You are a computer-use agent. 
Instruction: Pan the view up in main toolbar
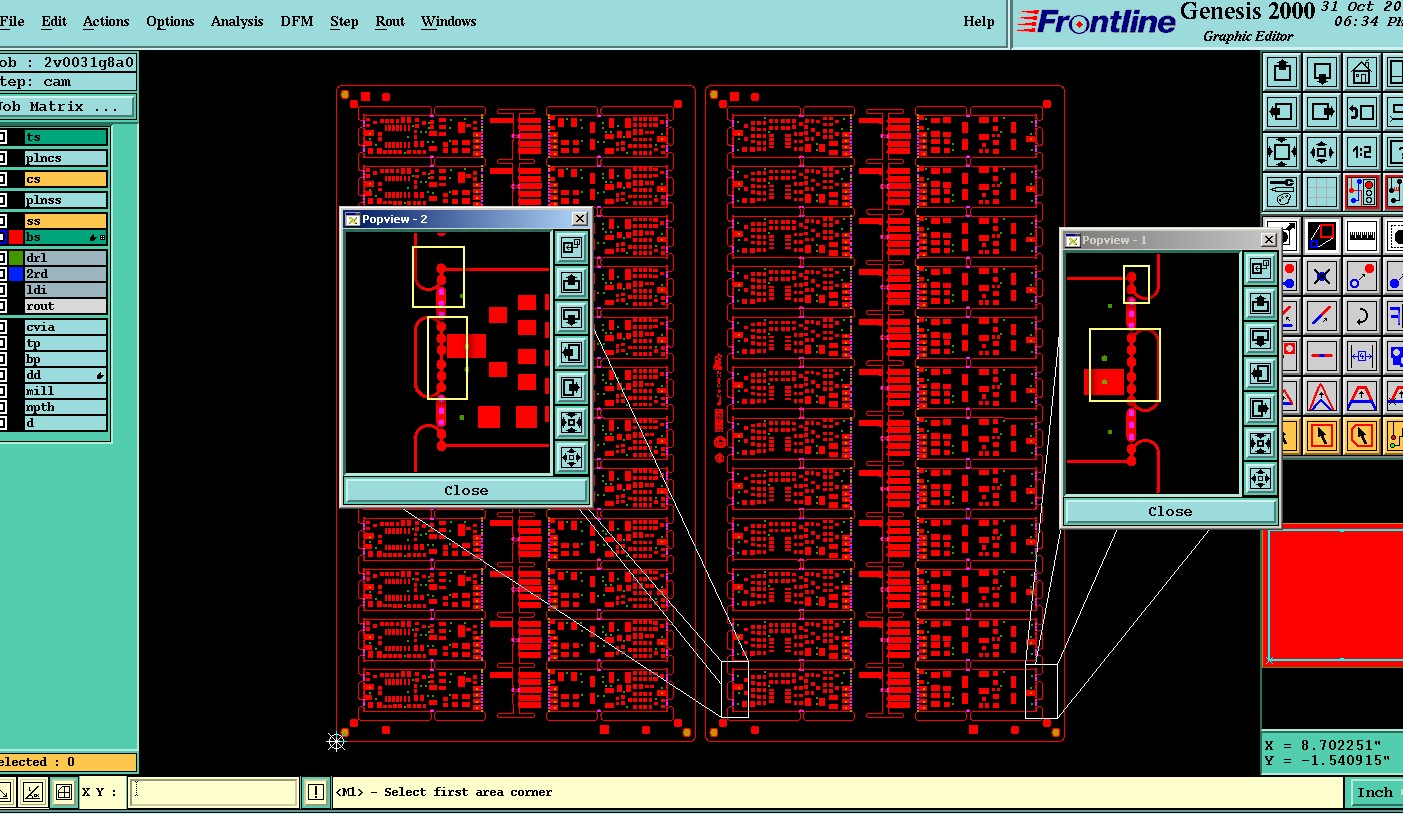[x=1283, y=73]
